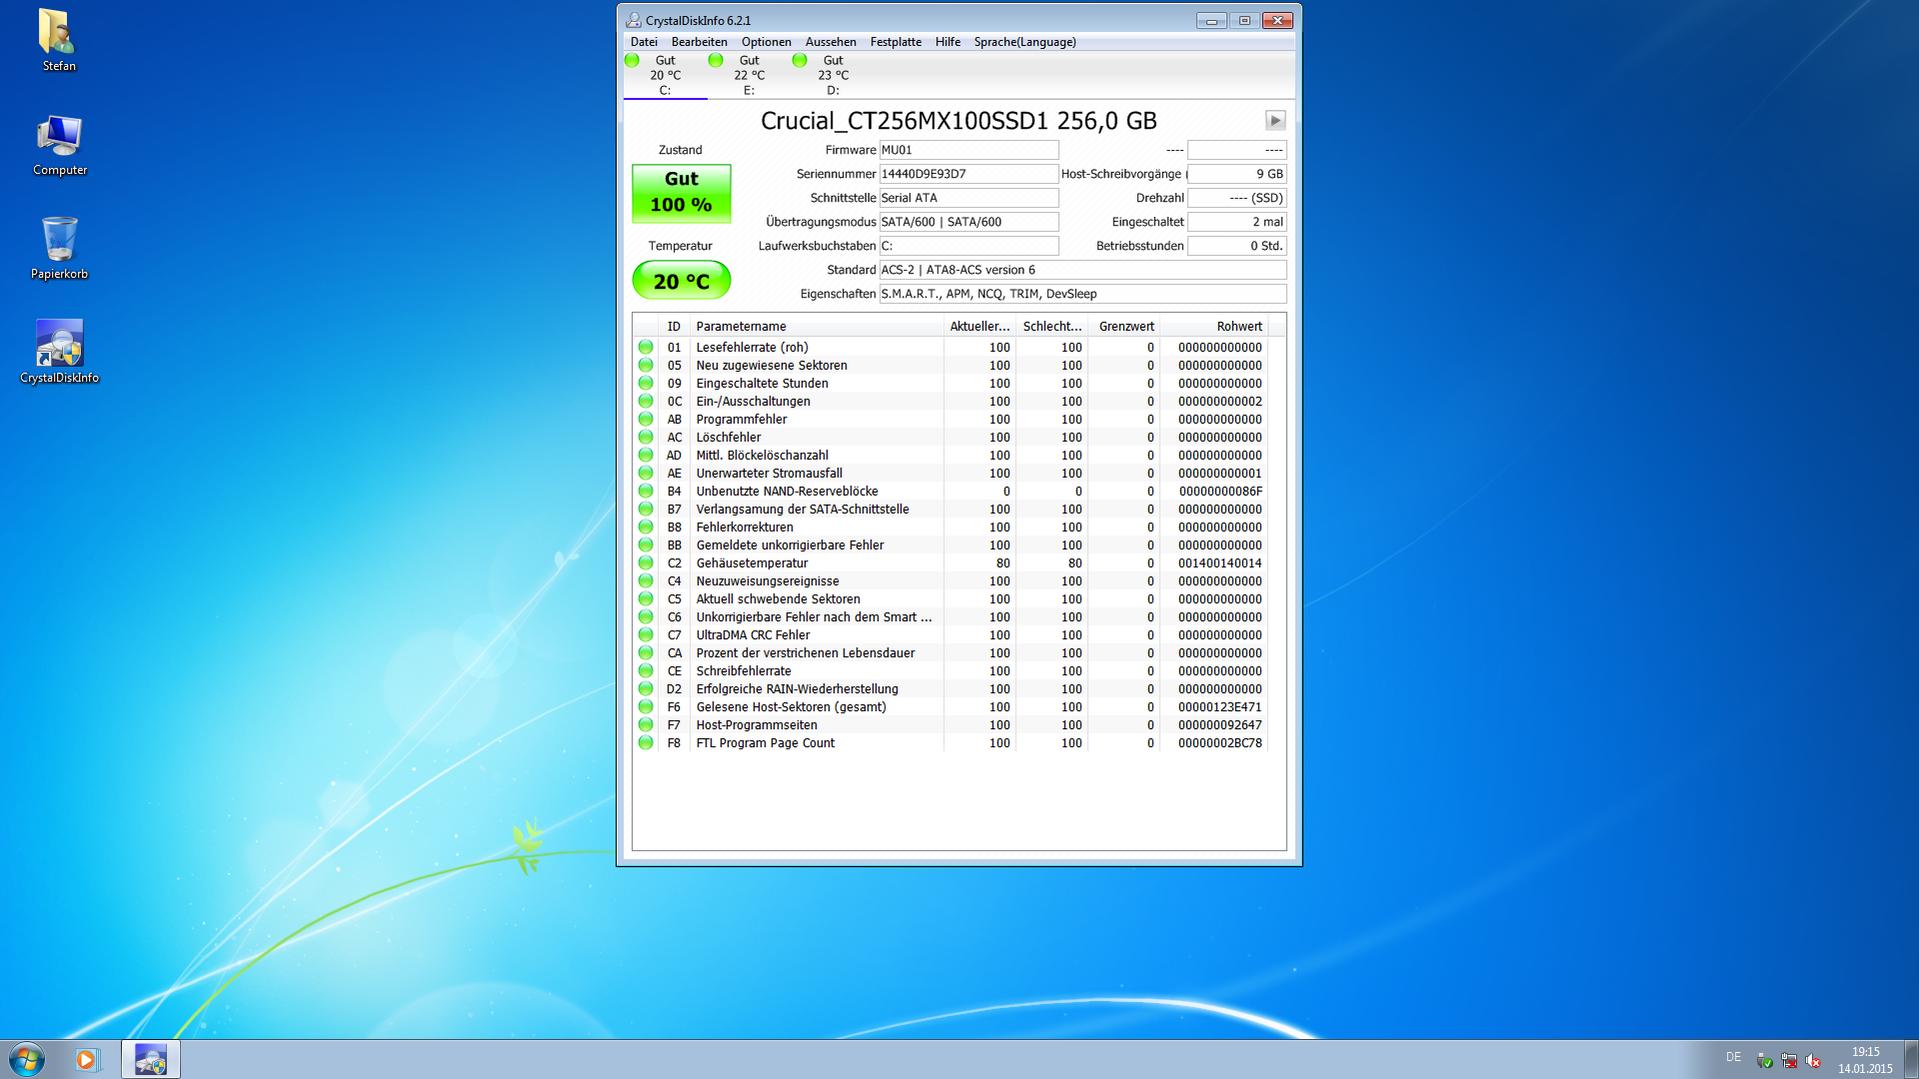Click status dot for Lesefehlerrate (roh)
This screenshot has width=1919, height=1079.
click(646, 347)
